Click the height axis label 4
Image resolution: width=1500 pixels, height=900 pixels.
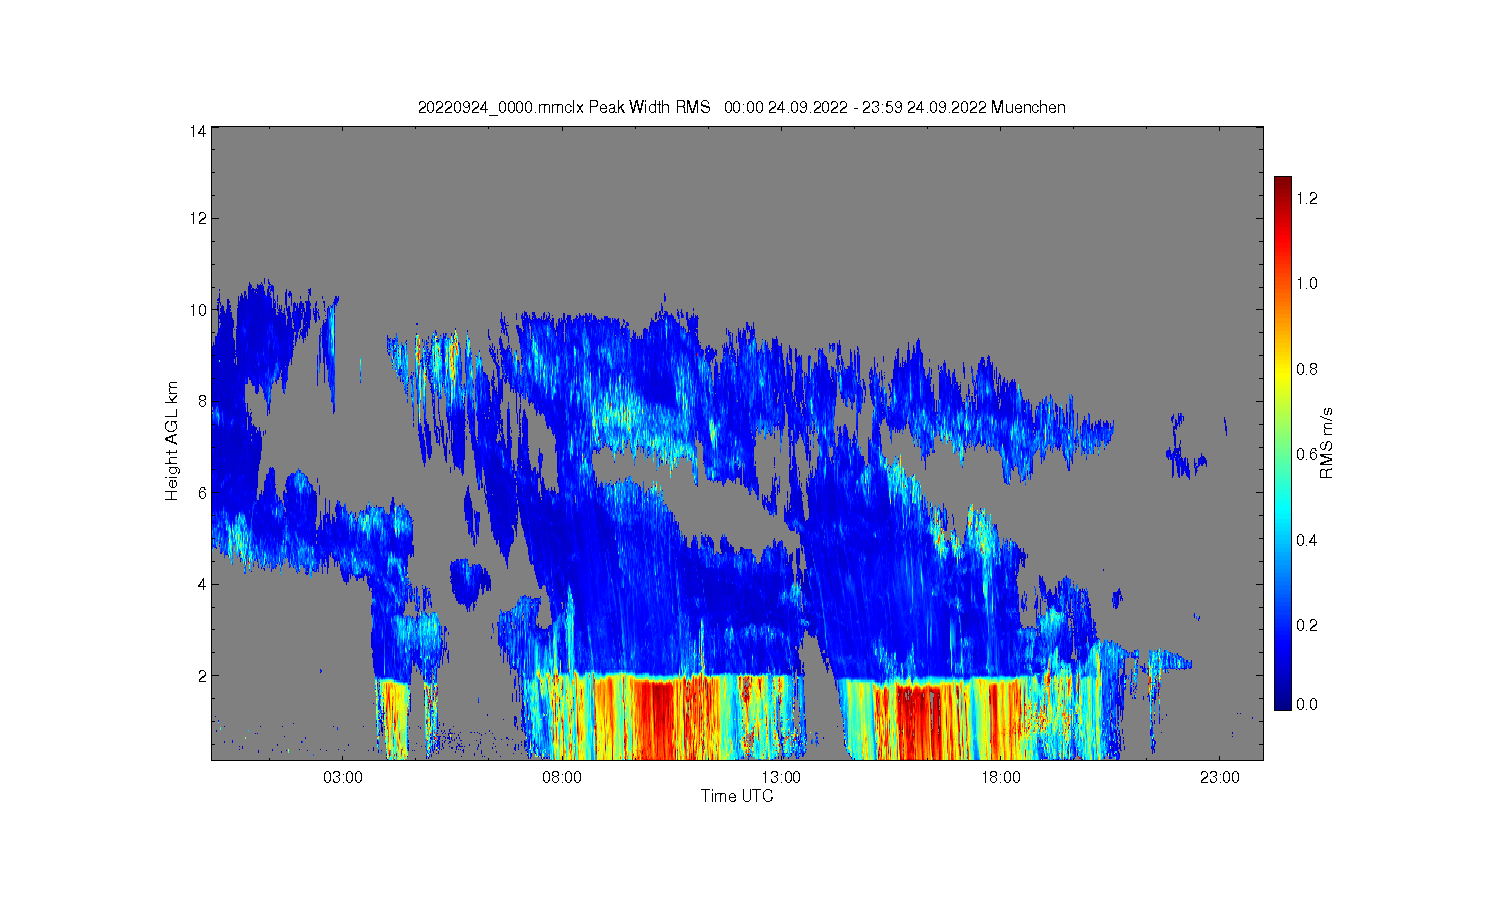click(x=203, y=584)
